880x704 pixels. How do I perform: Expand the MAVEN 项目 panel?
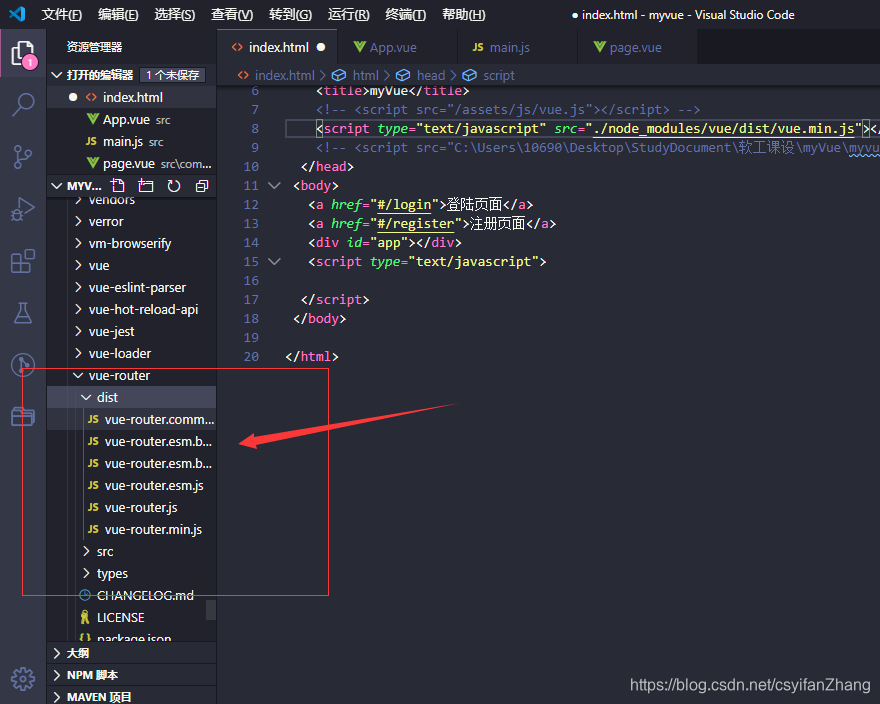(x=131, y=697)
